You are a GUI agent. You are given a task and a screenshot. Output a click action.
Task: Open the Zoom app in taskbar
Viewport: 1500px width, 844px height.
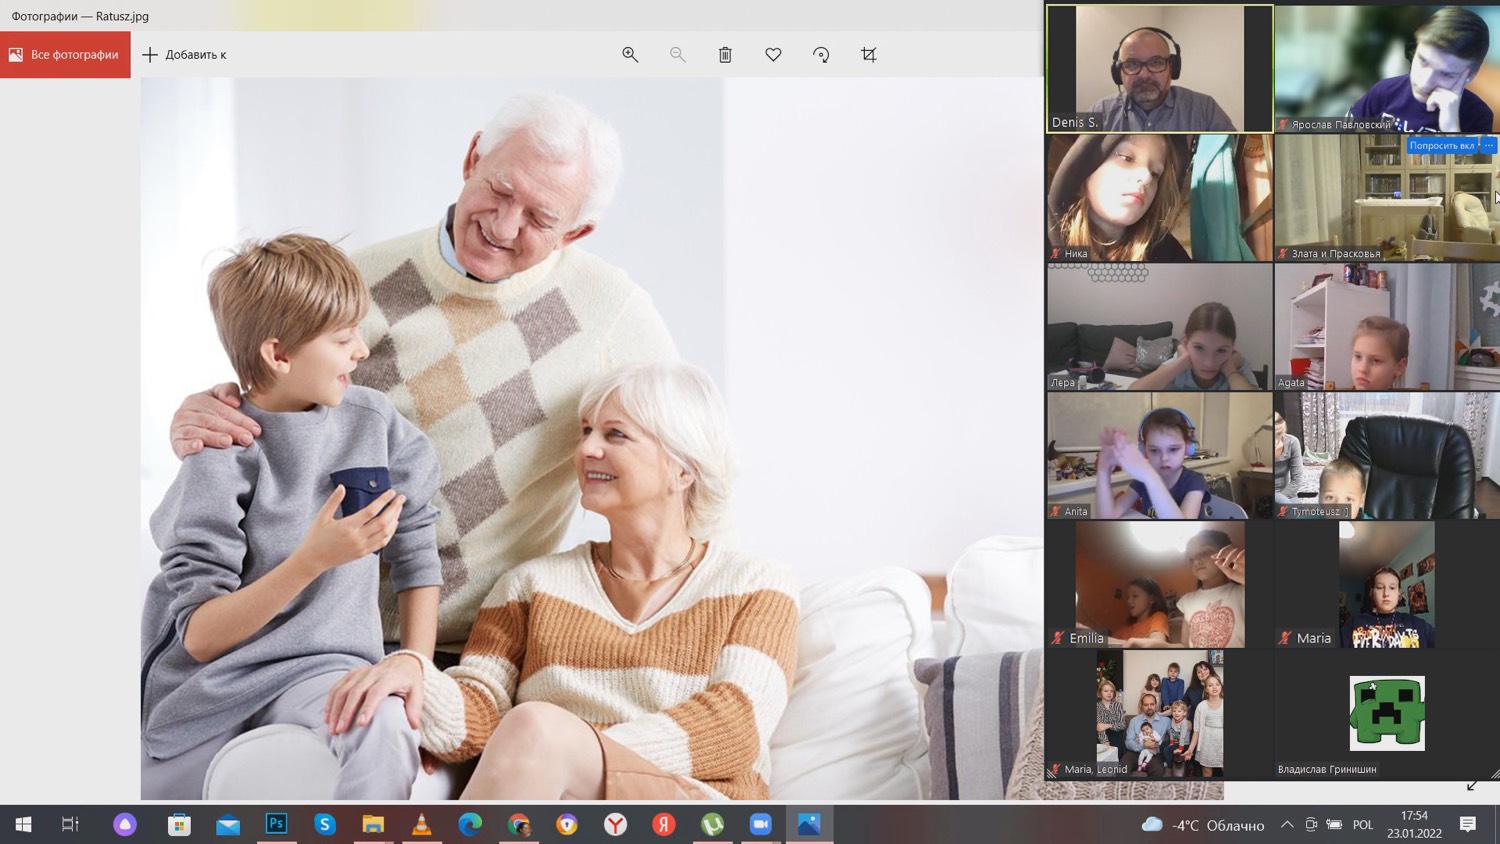(x=761, y=824)
